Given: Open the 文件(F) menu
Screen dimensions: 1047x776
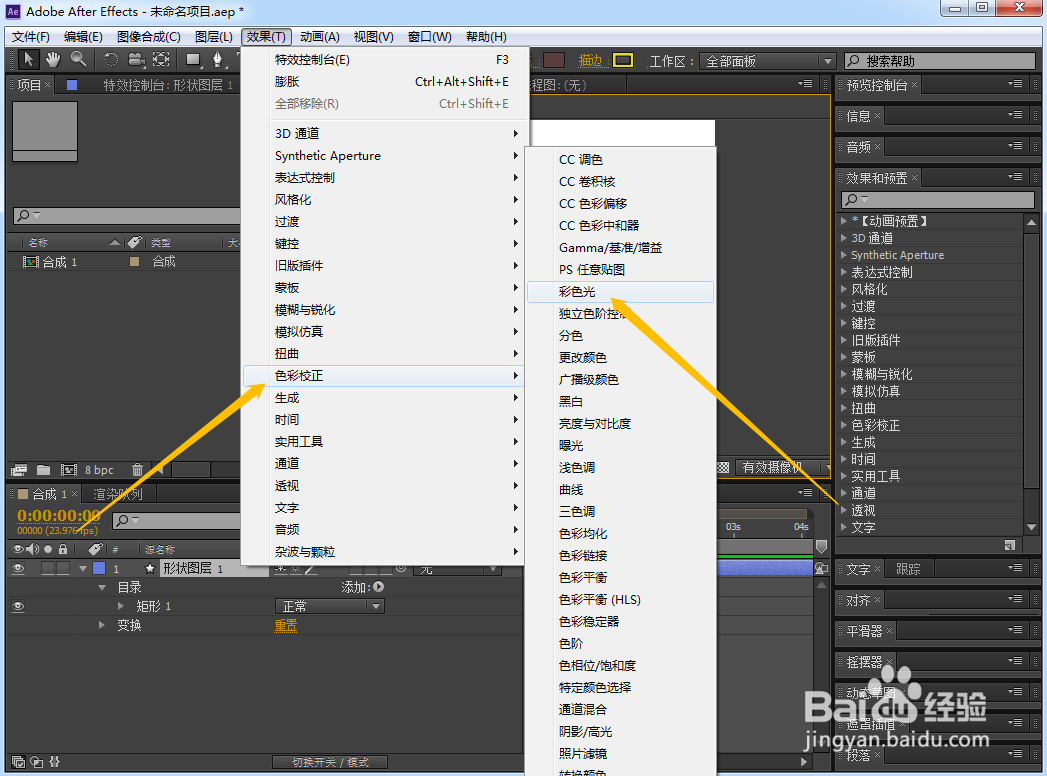Looking at the screenshot, I should [31, 37].
